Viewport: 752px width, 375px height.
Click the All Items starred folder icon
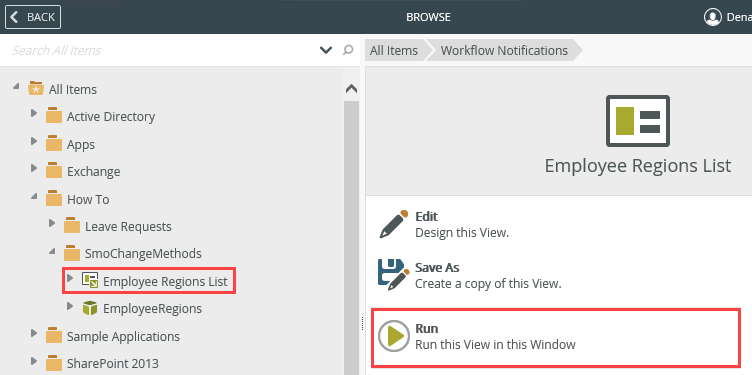pos(36,89)
